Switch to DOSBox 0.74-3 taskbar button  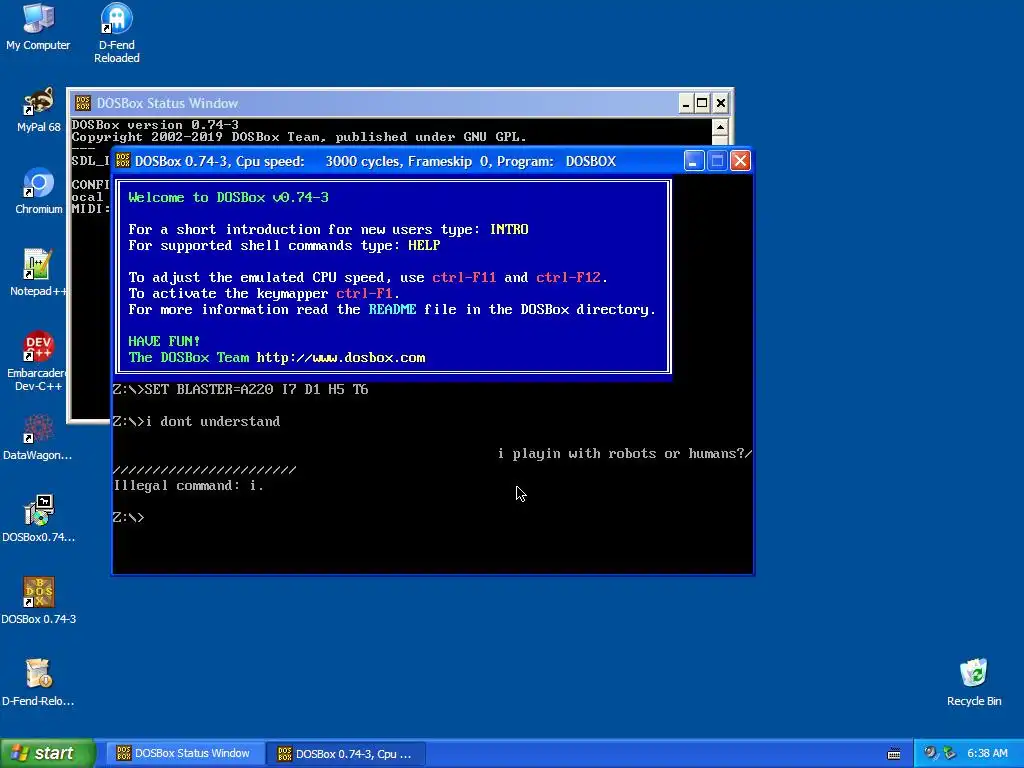pyautogui.click(x=347, y=754)
